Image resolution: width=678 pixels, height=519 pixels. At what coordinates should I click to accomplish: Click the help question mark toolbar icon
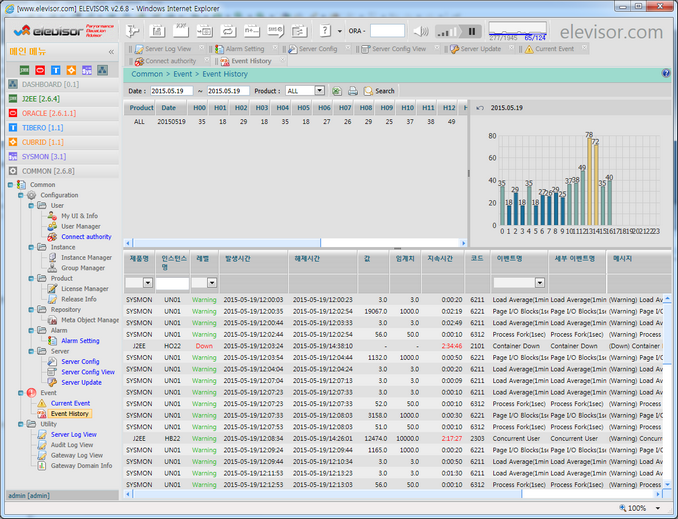point(325,31)
